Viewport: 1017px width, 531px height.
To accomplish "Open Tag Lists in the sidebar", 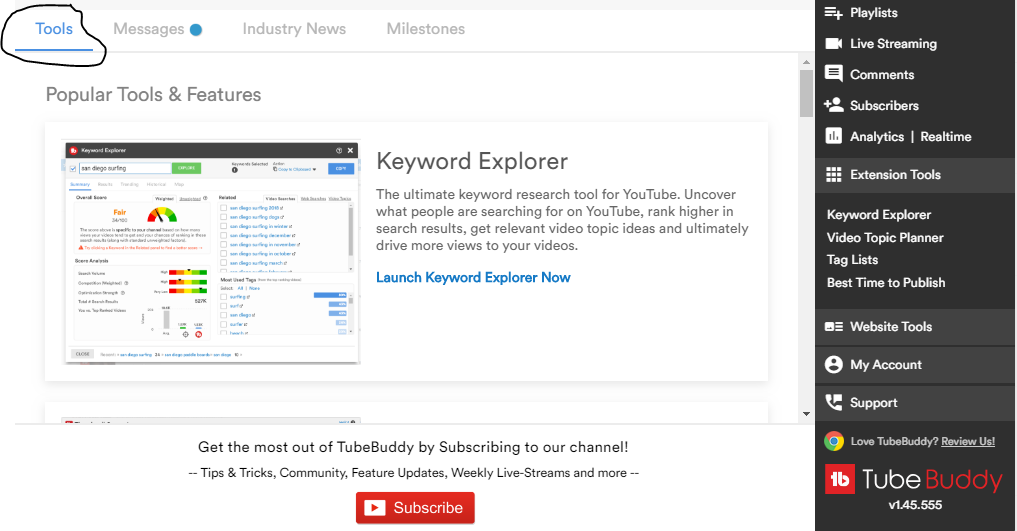I will pyautogui.click(x=852, y=260).
